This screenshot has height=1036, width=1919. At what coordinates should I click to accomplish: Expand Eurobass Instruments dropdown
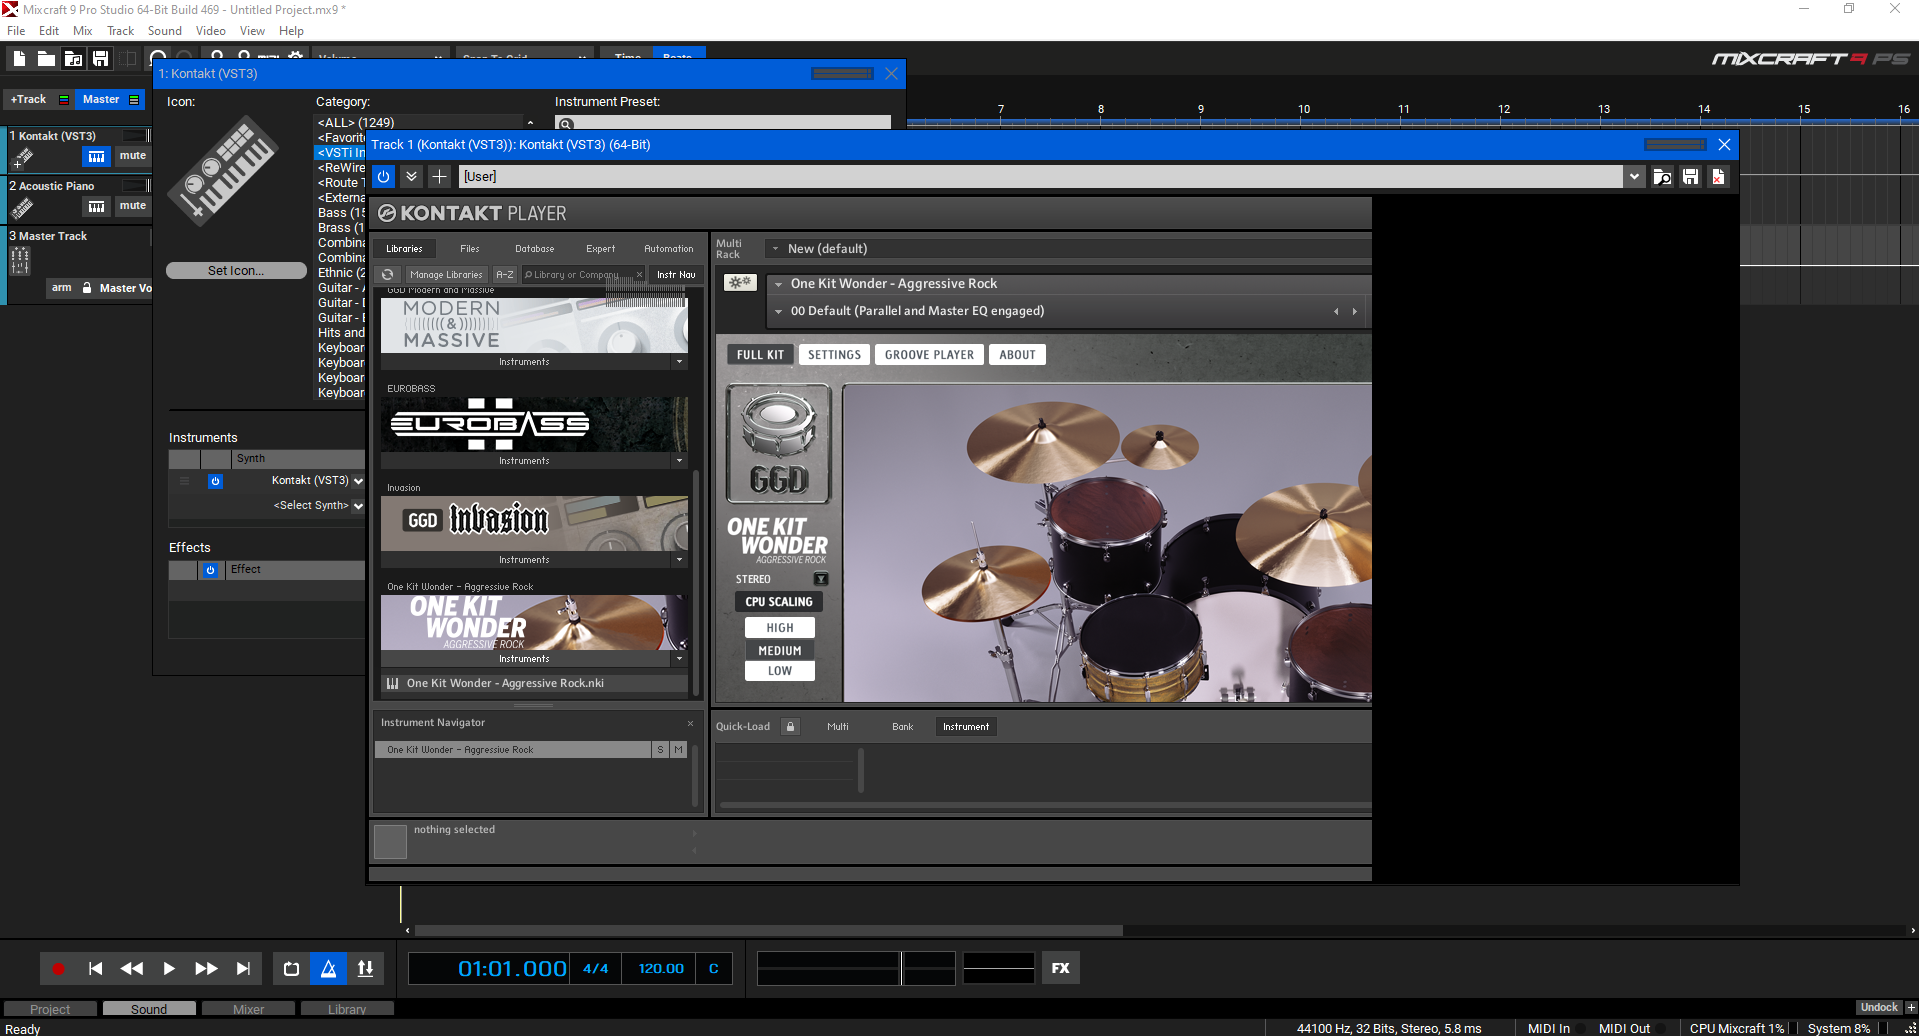coord(680,461)
